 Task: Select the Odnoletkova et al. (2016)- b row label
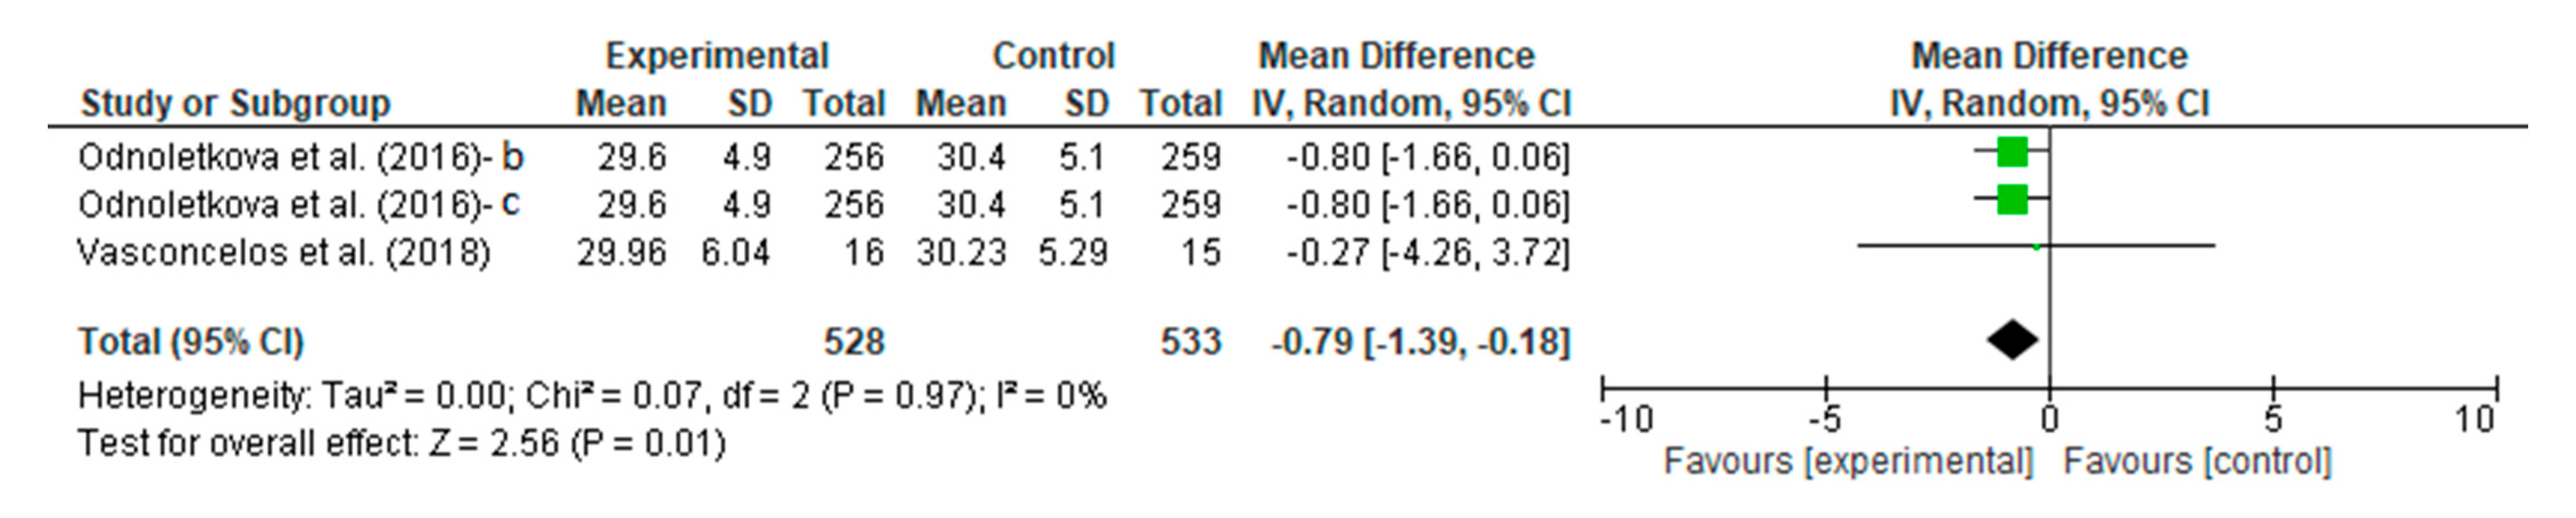(301, 157)
